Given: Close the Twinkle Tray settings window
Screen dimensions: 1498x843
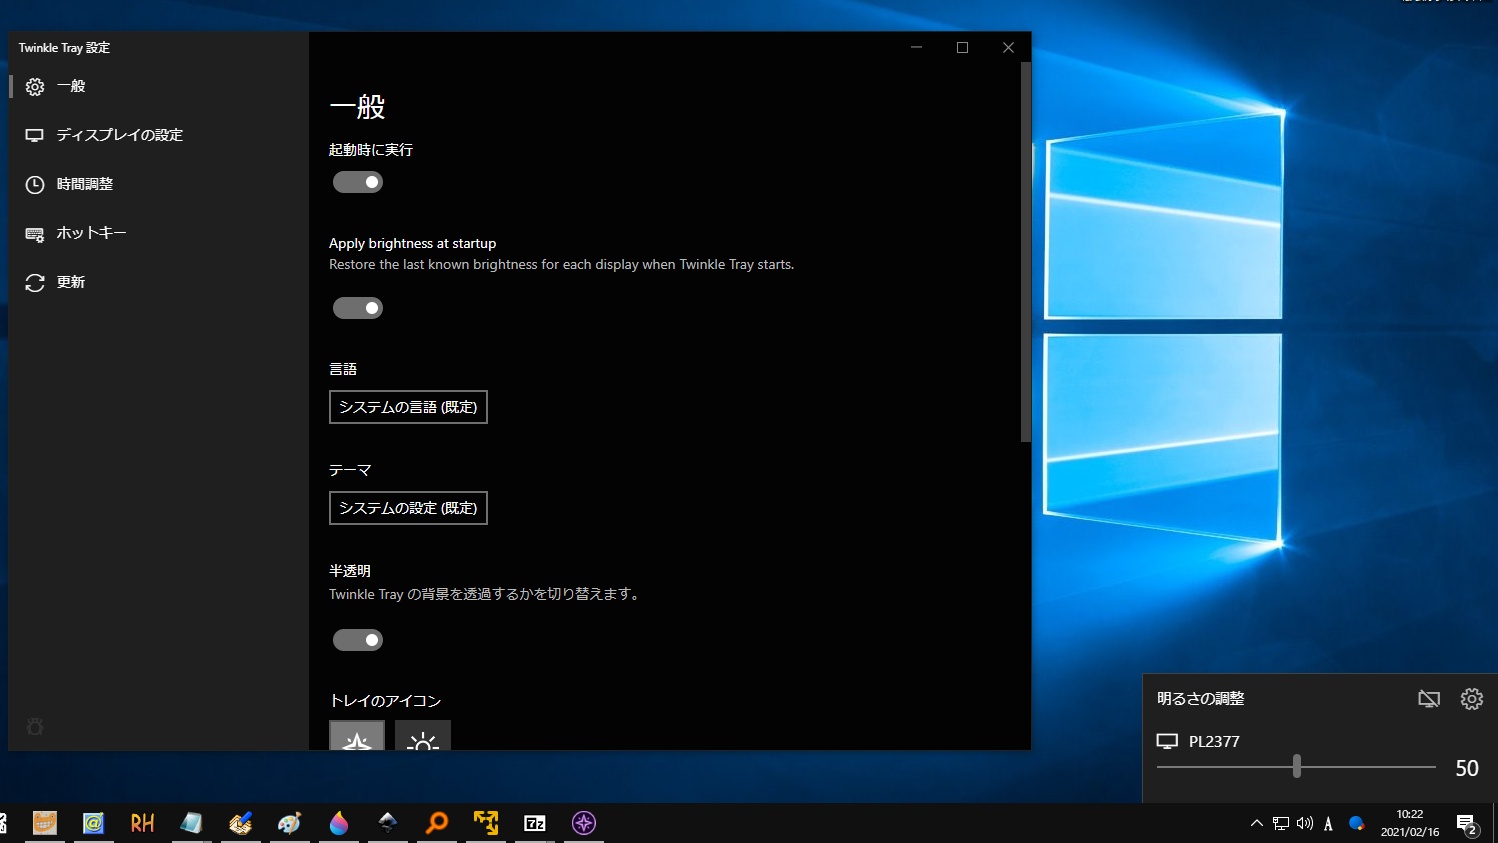Looking at the screenshot, I should coord(1008,47).
